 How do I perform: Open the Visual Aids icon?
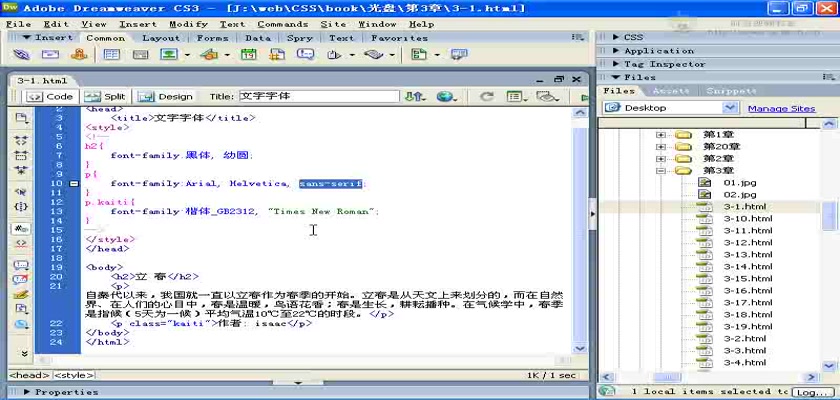pos(548,96)
